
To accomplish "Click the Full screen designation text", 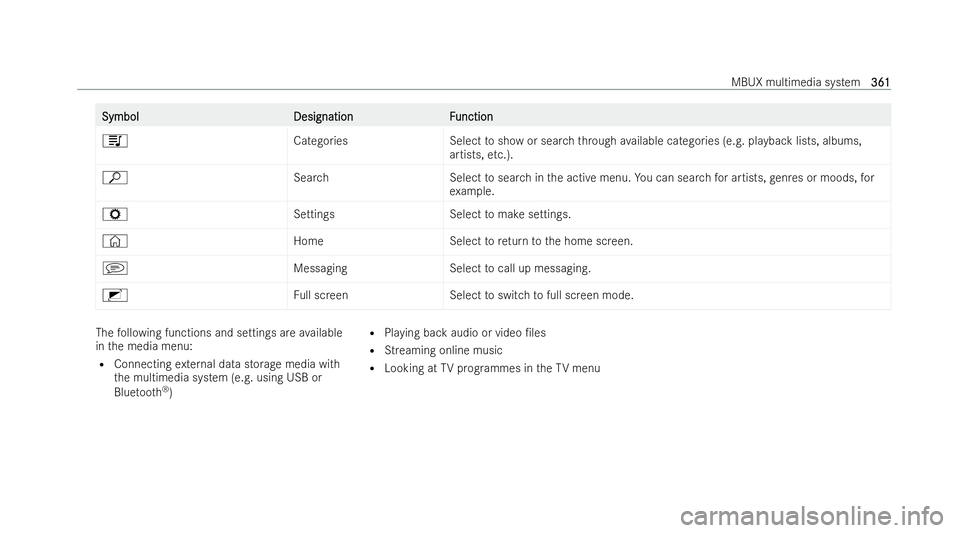I will [321, 295].
